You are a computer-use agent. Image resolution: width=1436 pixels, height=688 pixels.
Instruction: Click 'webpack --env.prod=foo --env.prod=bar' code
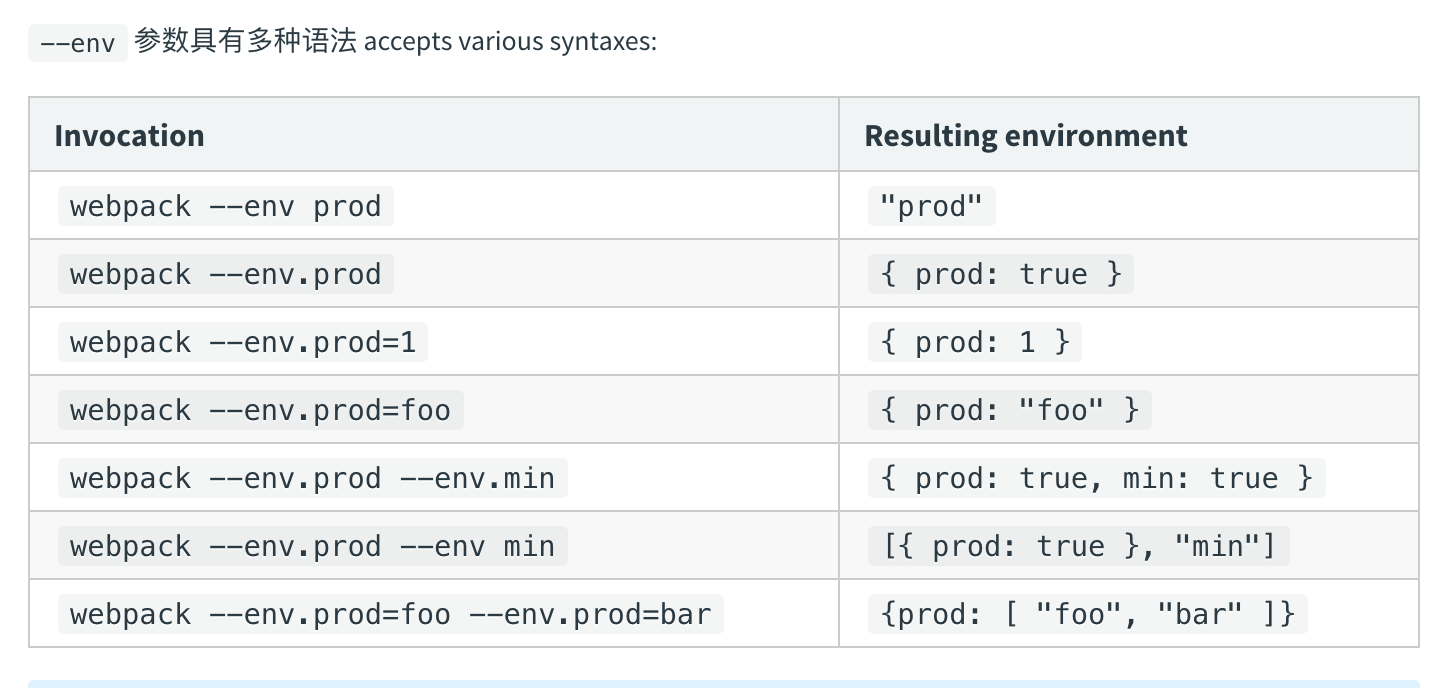pyautogui.click(x=390, y=613)
